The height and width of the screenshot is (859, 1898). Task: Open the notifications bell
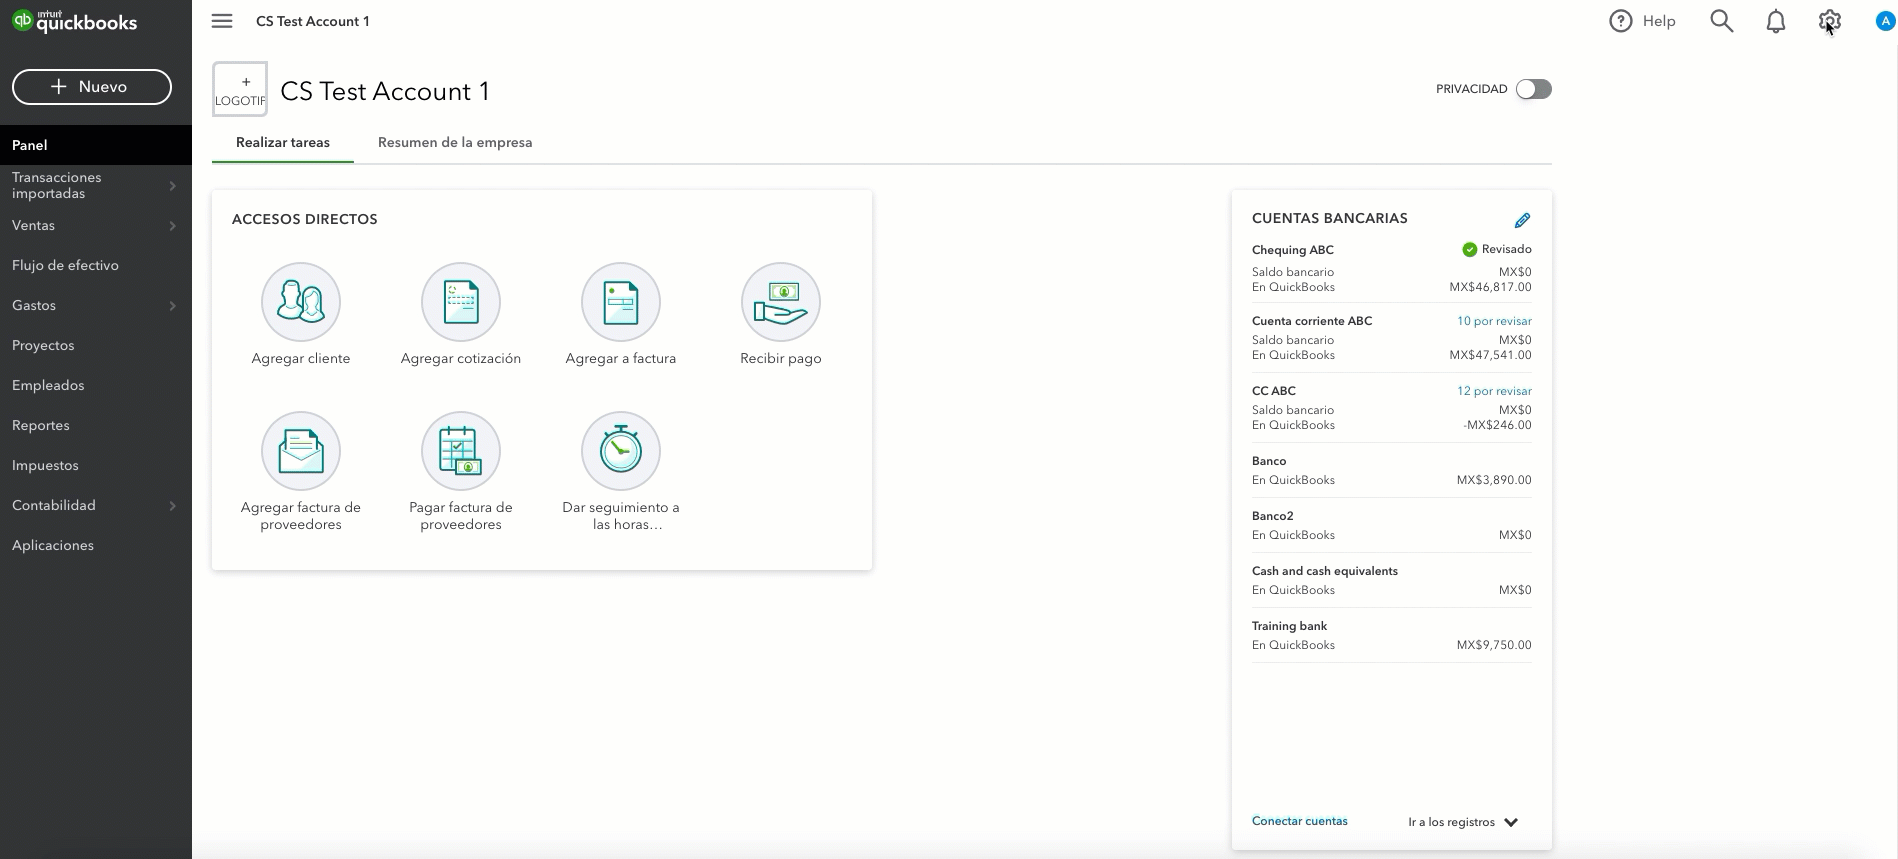pyautogui.click(x=1776, y=21)
